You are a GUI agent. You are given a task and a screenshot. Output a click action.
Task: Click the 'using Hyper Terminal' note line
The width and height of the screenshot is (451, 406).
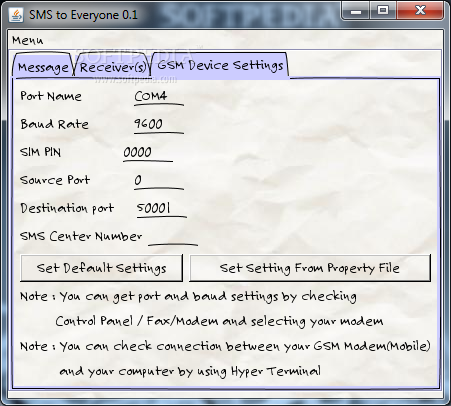(x=190, y=371)
